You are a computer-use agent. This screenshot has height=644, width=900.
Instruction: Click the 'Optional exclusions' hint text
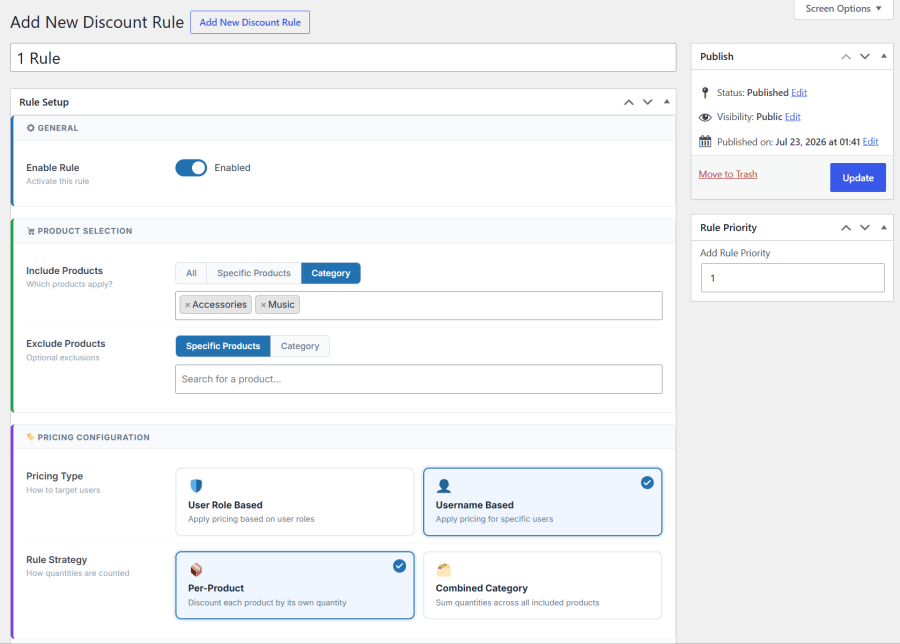click(x=63, y=358)
